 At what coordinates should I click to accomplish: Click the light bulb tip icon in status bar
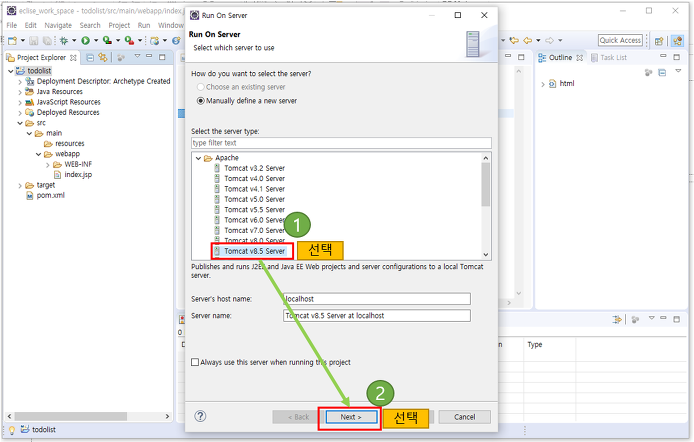coord(12,430)
